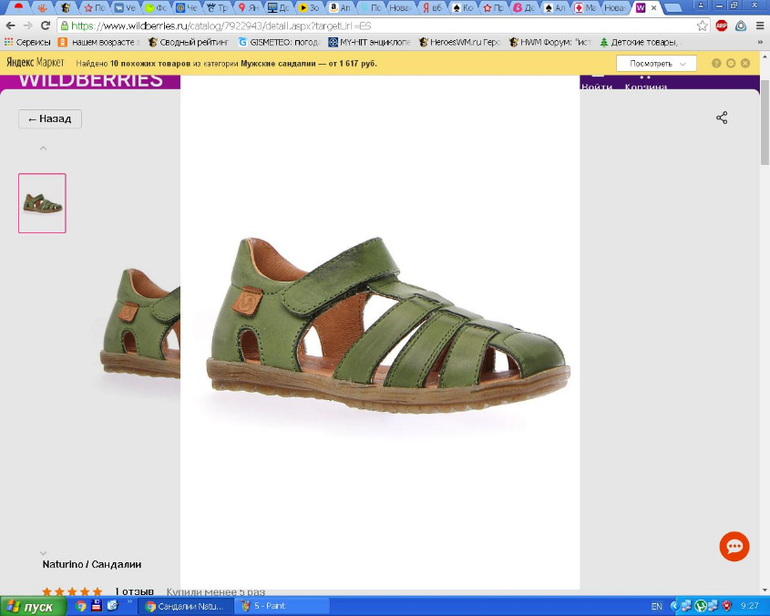
Task: Close the Yandex Market bar
Action: pos(745,63)
